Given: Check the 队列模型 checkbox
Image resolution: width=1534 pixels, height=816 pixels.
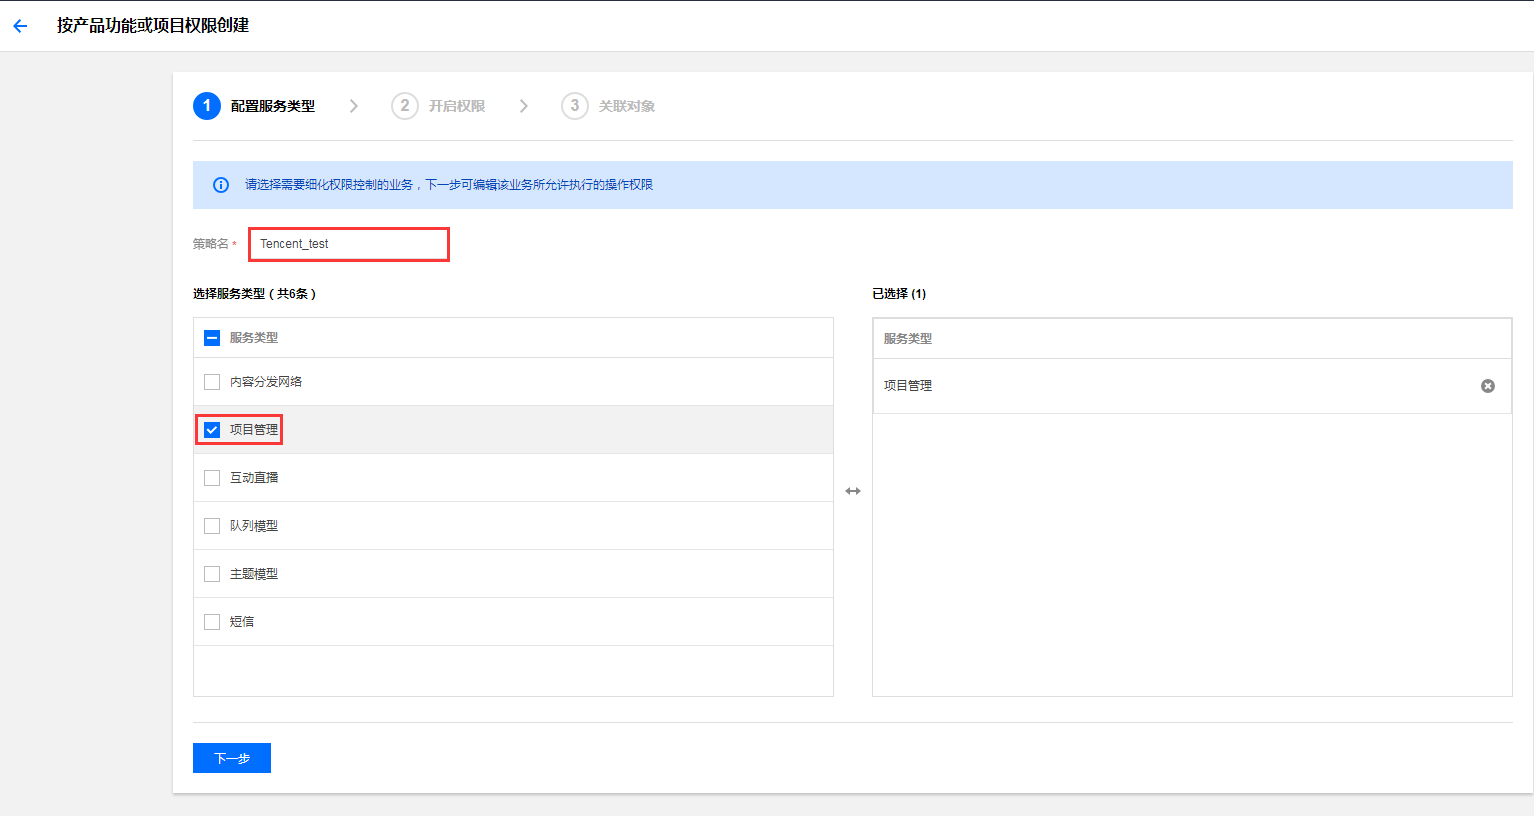Looking at the screenshot, I should pos(212,526).
